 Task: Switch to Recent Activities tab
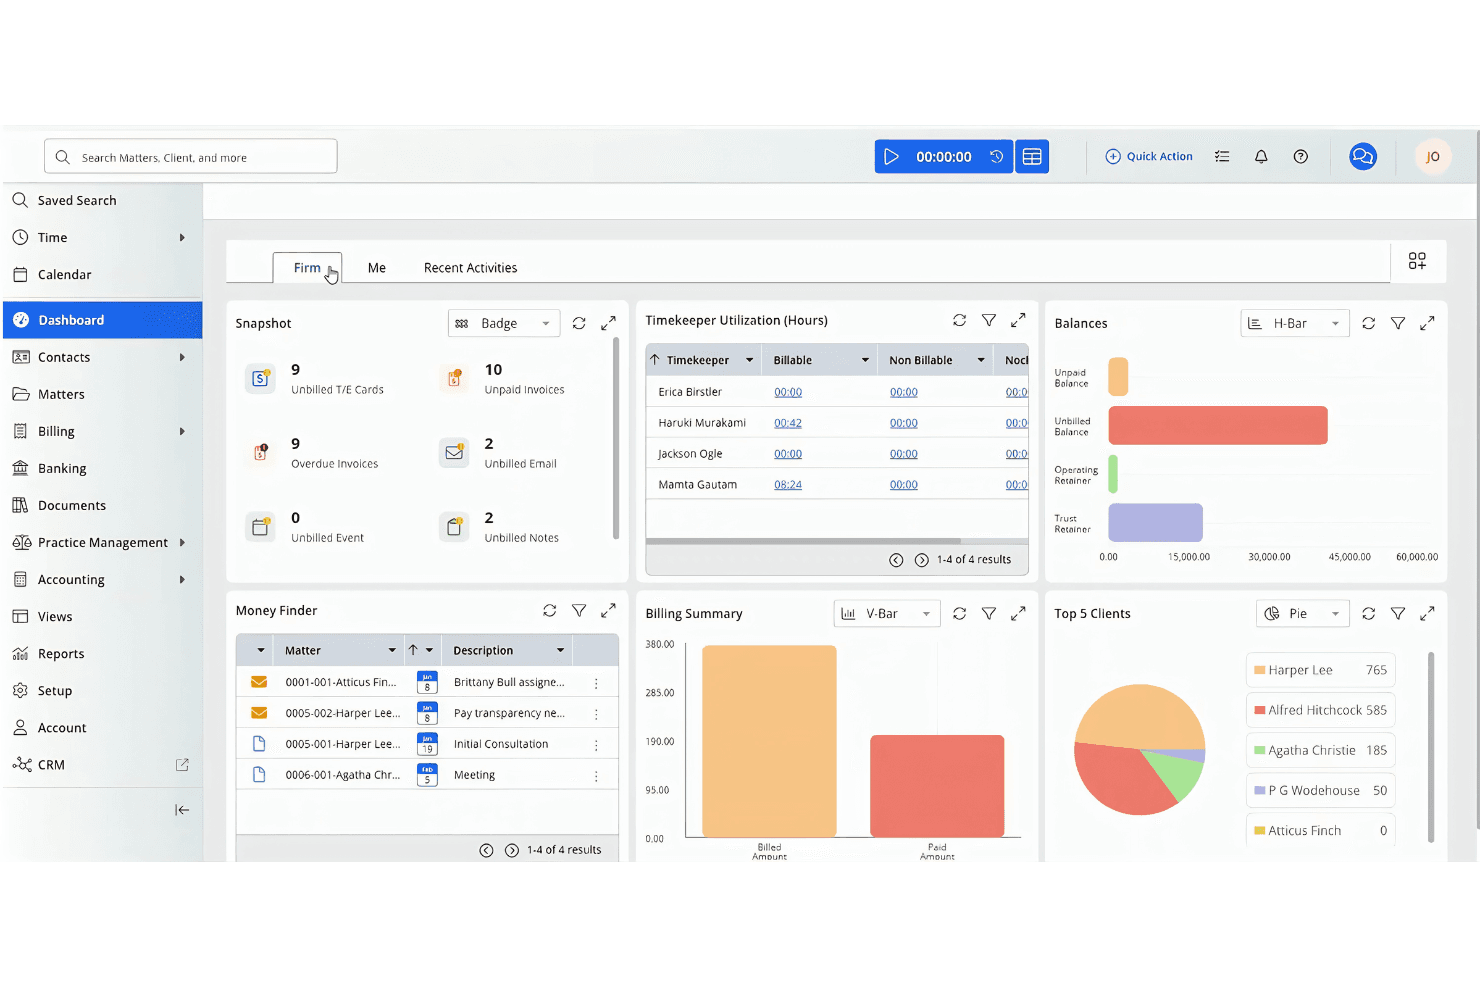click(x=471, y=268)
